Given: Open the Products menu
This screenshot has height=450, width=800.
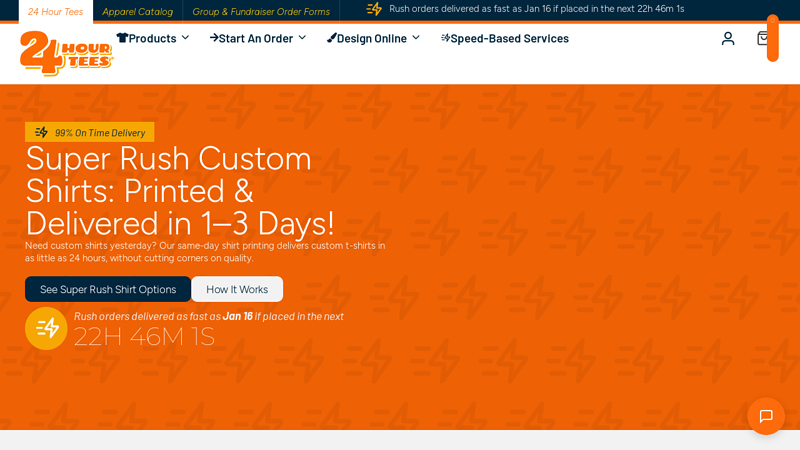Looking at the screenshot, I should (153, 38).
